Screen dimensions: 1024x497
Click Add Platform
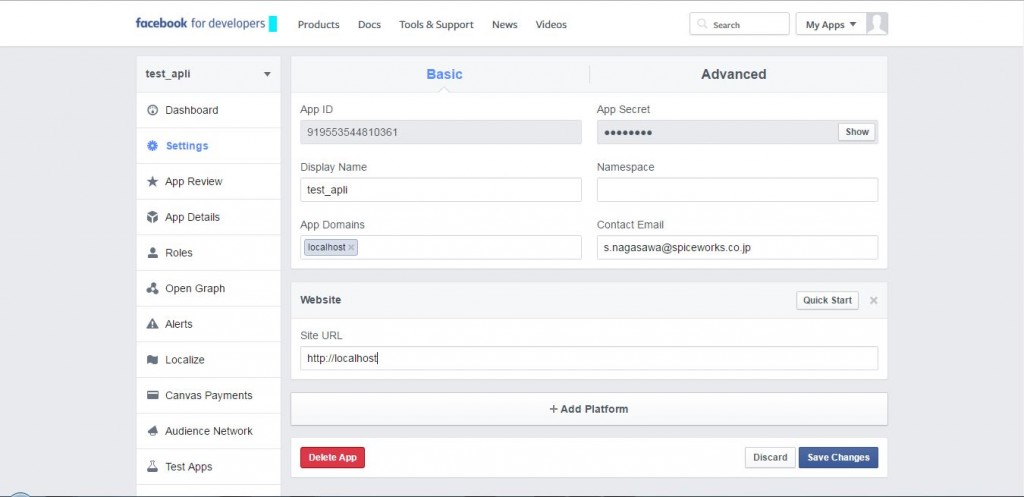click(x=589, y=409)
